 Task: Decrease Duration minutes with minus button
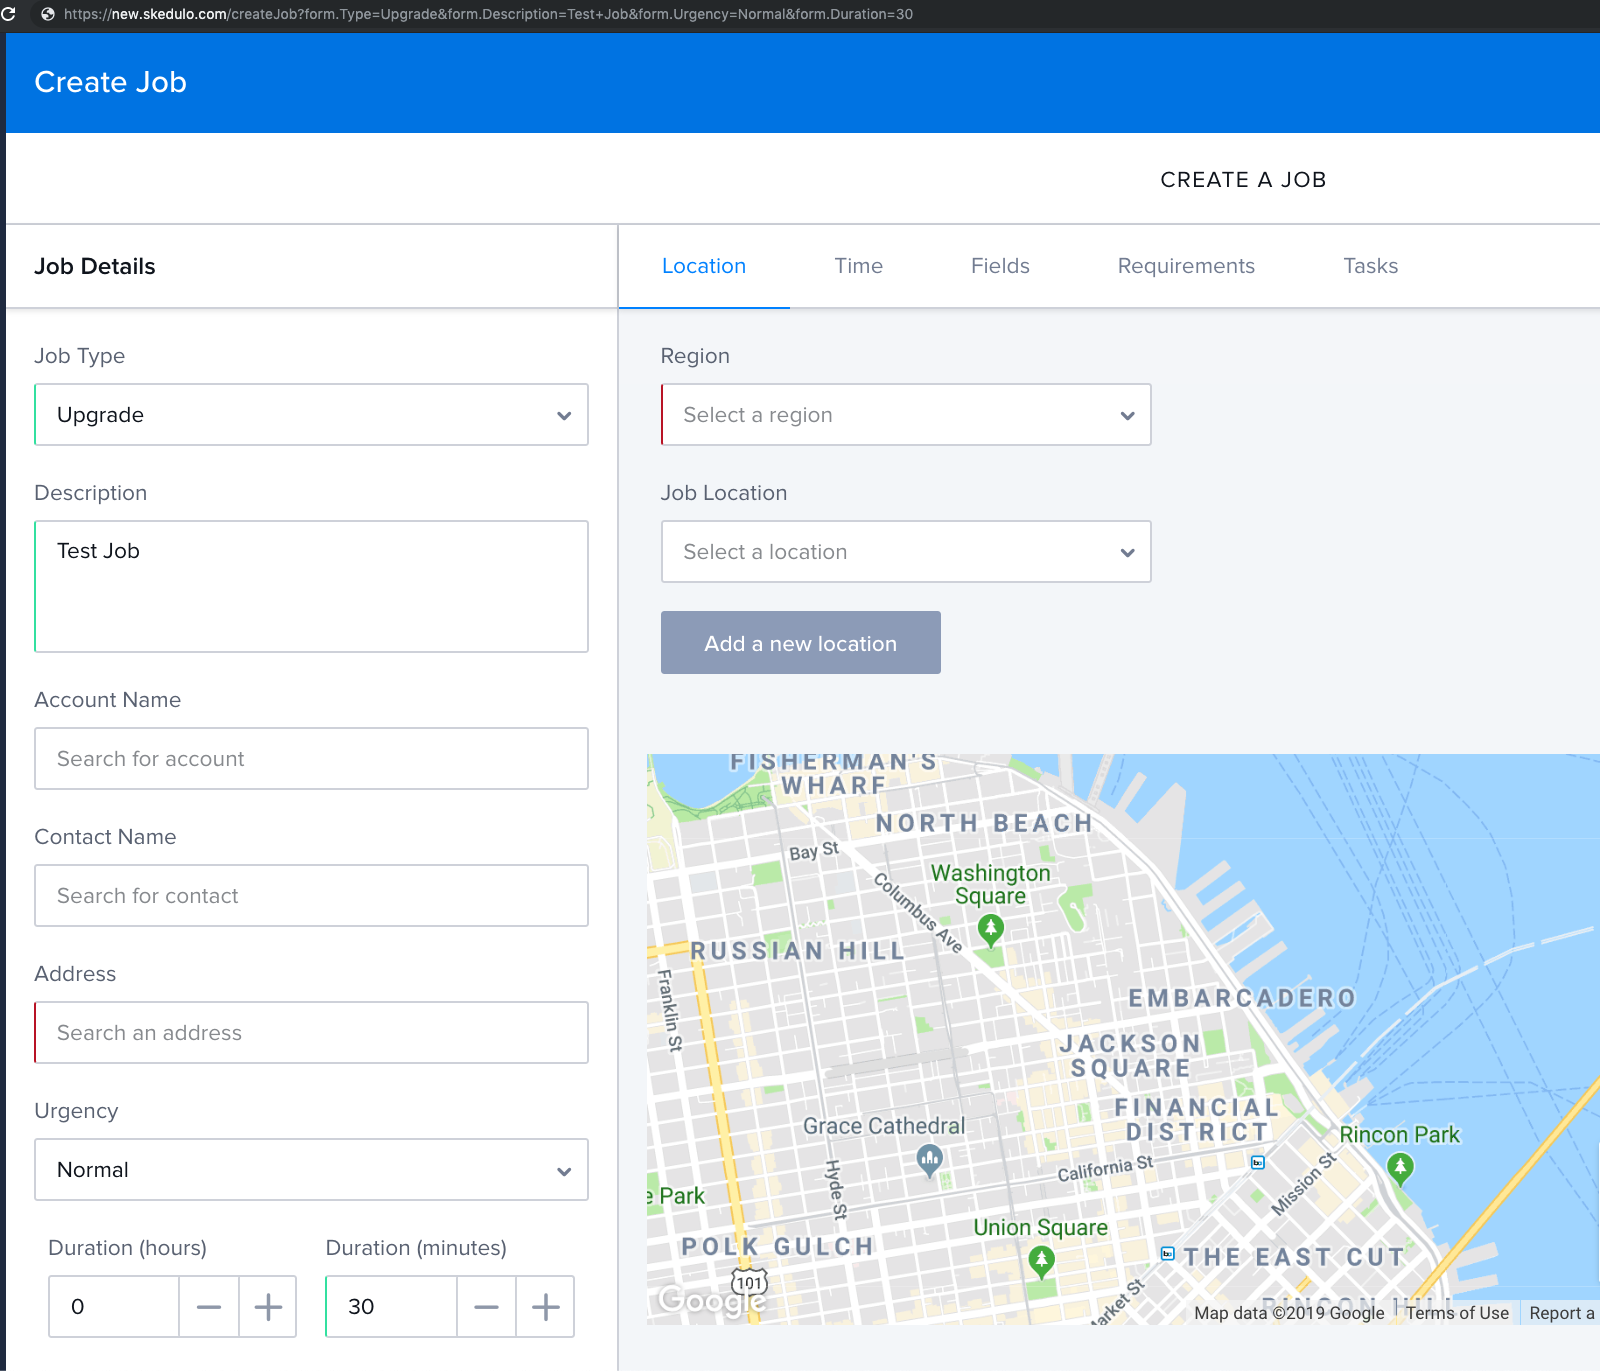click(x=486, y=1307)
